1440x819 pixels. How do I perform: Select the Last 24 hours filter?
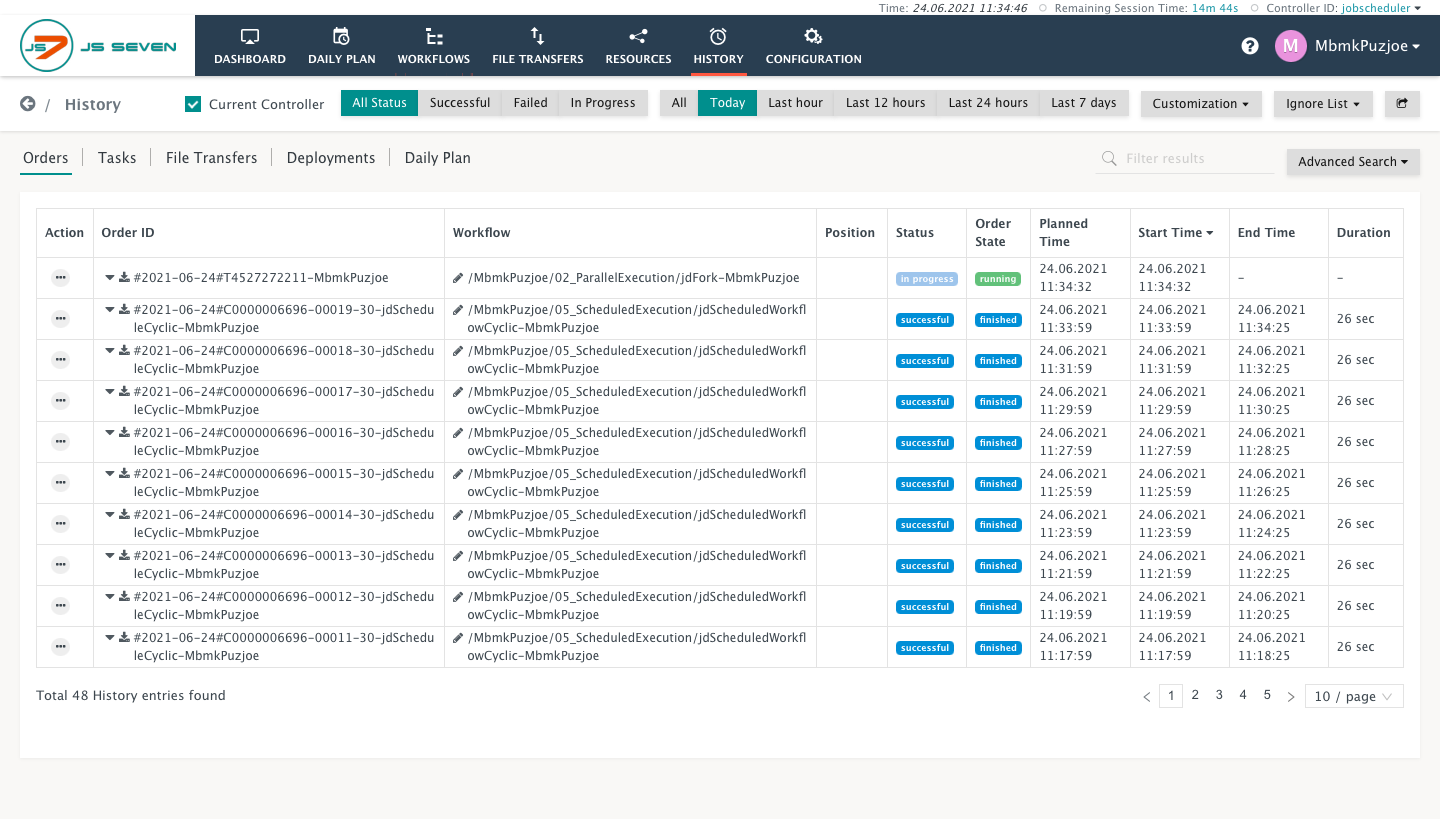click(x=988, y=103)
